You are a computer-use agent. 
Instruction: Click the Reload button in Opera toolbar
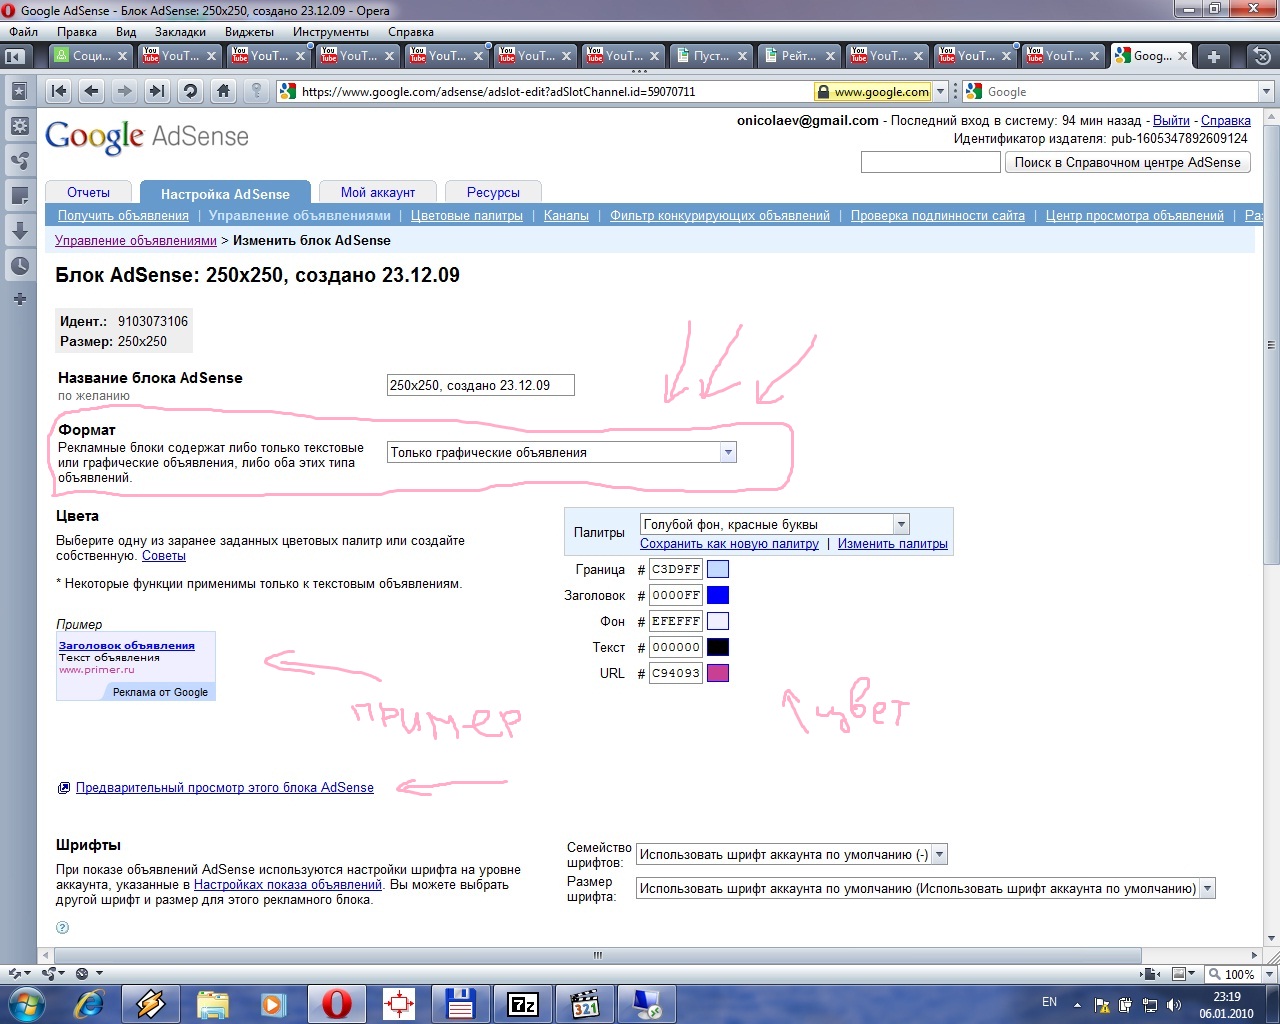click(x=190, y=92)
